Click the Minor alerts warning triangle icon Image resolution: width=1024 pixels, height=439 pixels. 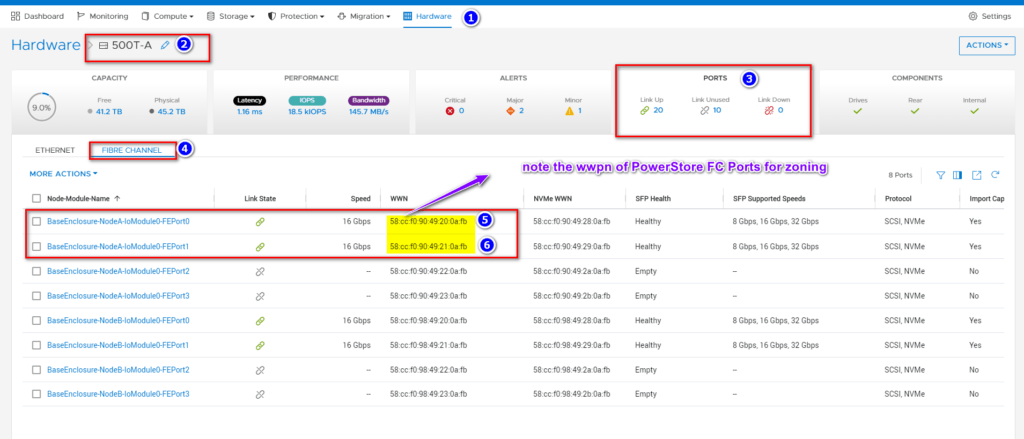point(569,111)
